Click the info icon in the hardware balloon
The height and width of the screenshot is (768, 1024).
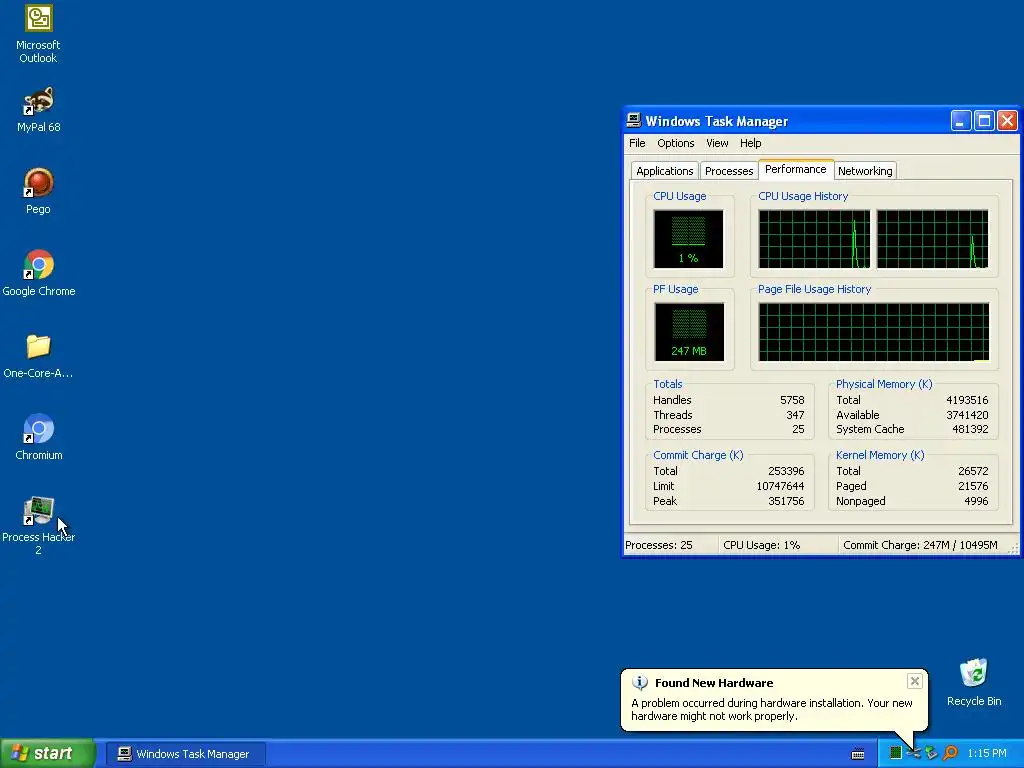click(x=640, y=683)
